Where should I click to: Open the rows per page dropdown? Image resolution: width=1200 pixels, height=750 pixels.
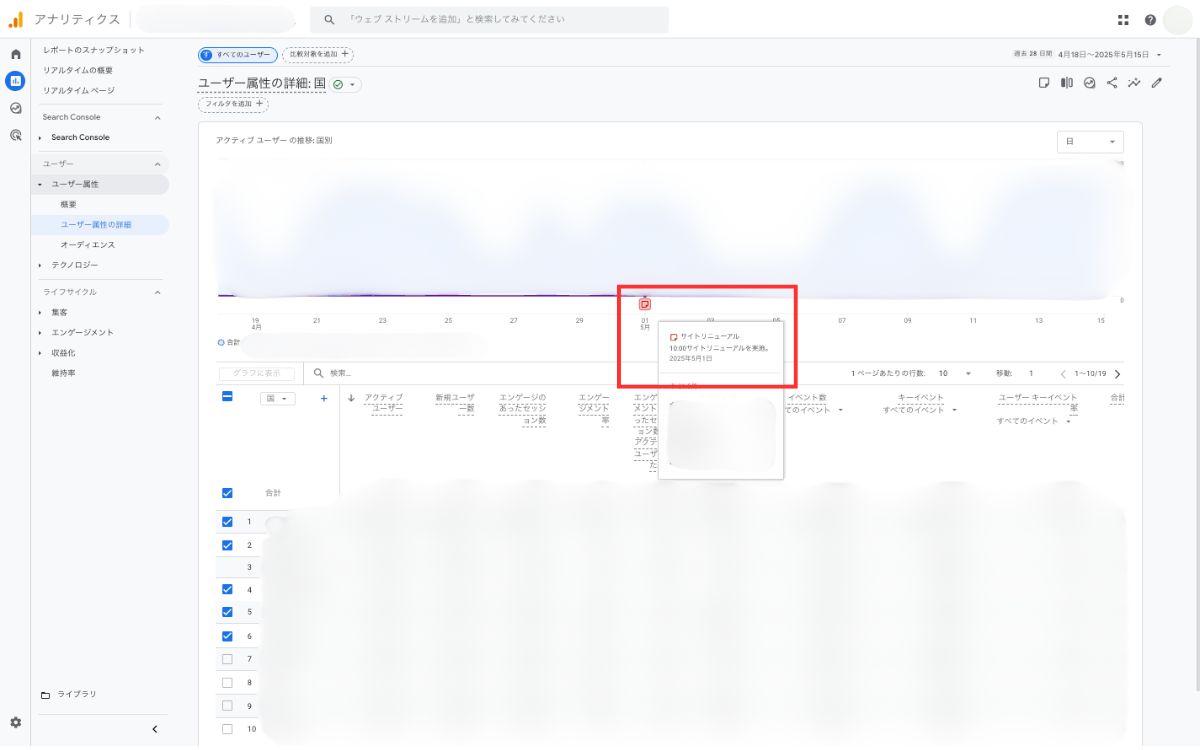pyautogui.click(x=955, y=373)
